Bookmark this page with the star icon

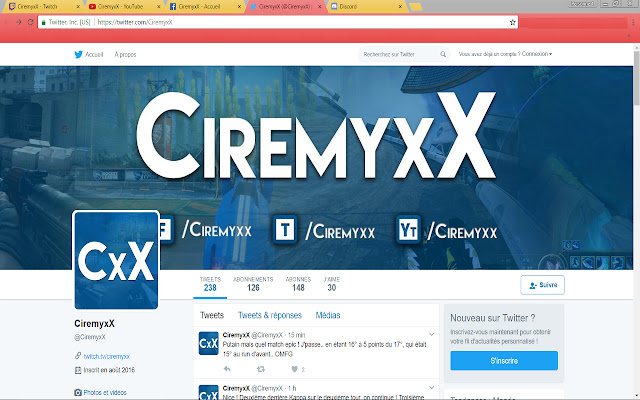tap(512, 22)
